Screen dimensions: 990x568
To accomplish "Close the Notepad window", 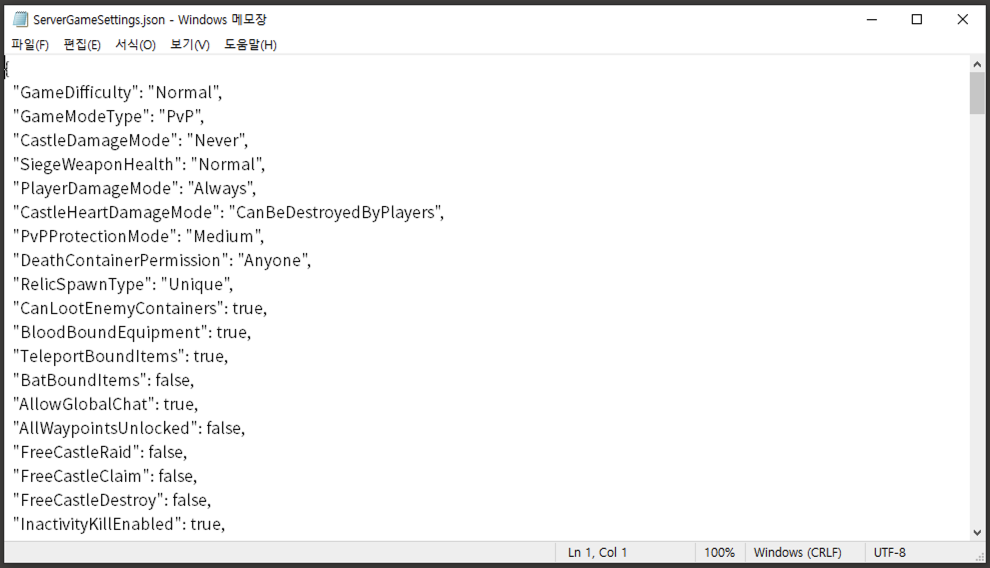I will pyautogui.click(x=962, y=20).
